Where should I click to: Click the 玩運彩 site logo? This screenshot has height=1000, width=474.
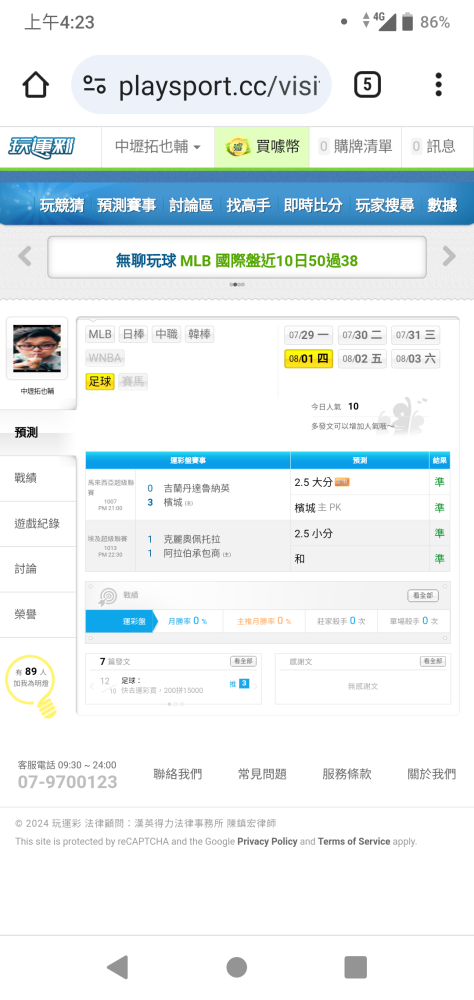pos(41,147)
